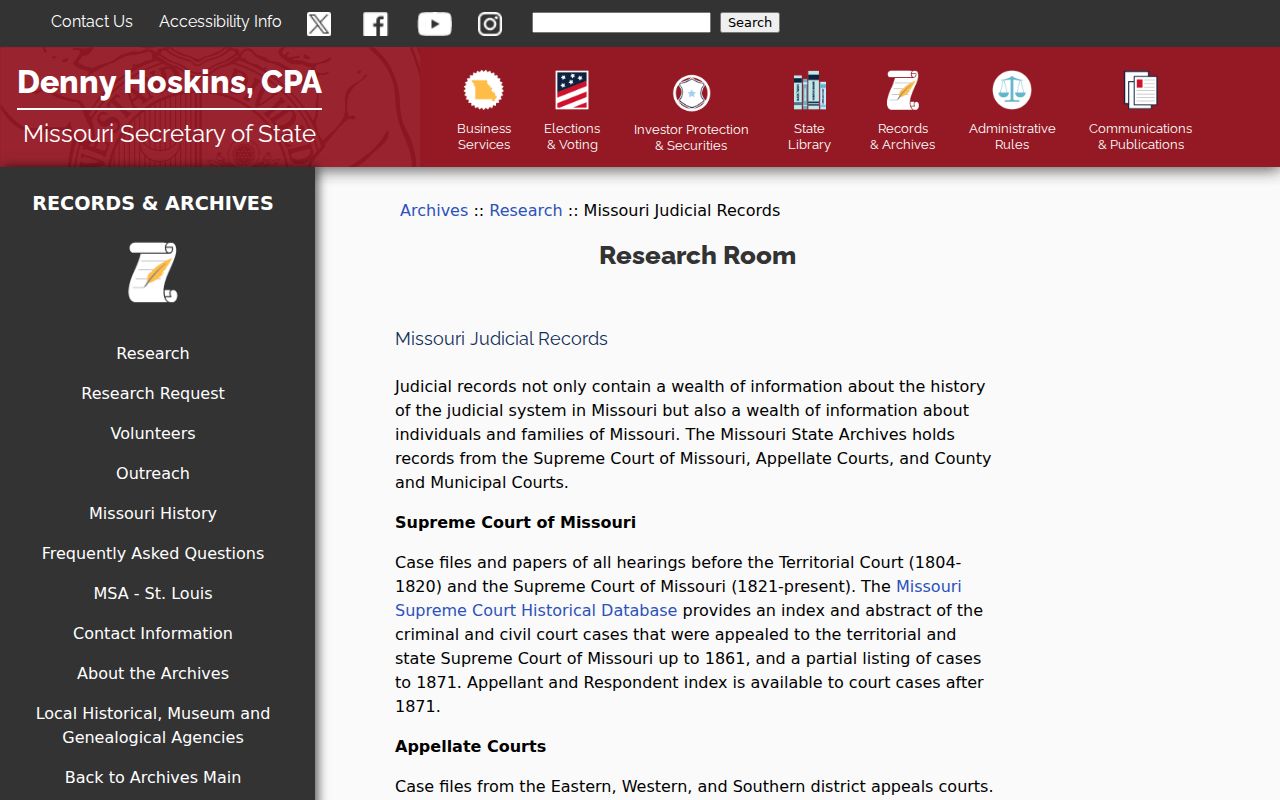This screenshot has width=1280, height=800.
Task: Open the Instagram profile icon
Action: tap(490, 23)
